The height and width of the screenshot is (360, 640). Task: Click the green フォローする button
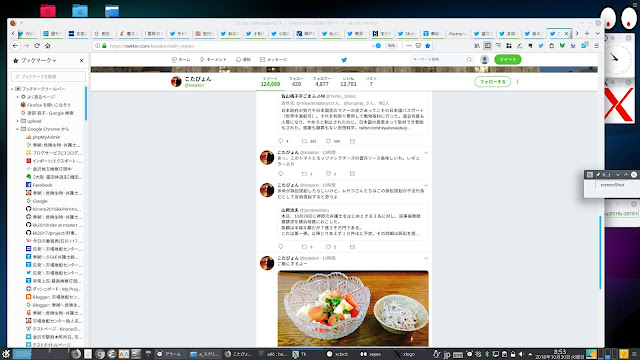pos(493,82)
